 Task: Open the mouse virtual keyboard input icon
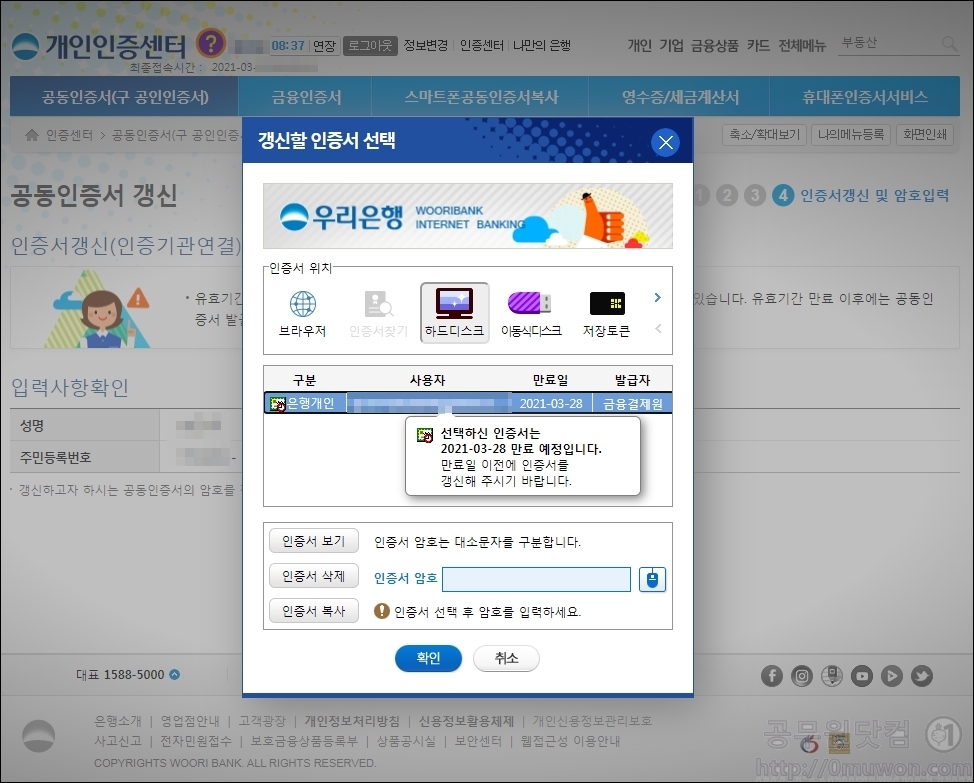652,579
